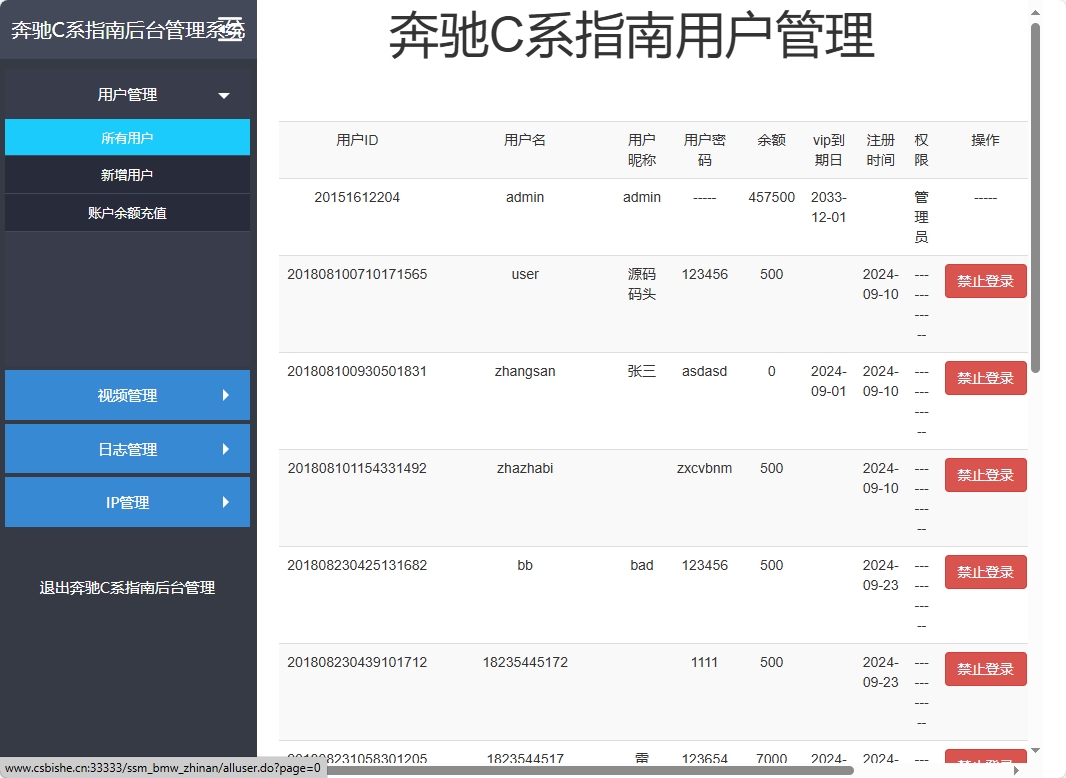Click the 用户ID column header
Viewport: 1066px width, 778px height.
[357, 140]
